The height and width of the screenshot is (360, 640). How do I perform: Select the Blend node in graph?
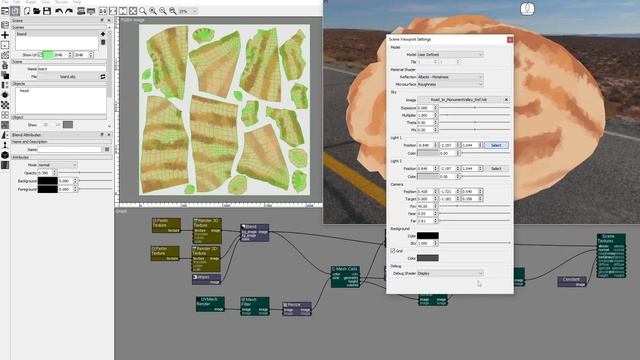[254, 232]
